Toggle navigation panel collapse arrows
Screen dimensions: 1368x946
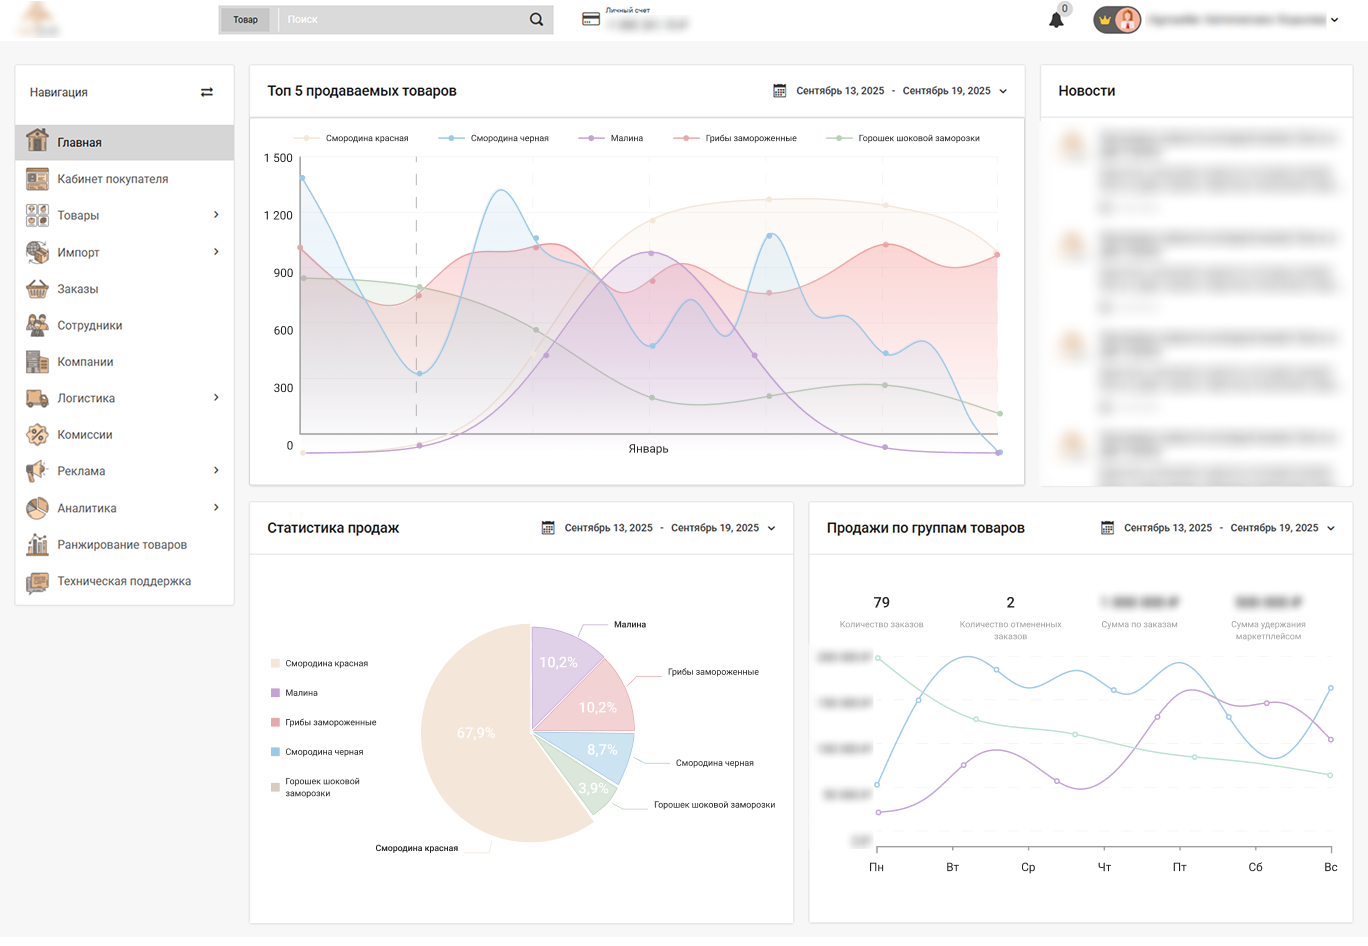207,92
